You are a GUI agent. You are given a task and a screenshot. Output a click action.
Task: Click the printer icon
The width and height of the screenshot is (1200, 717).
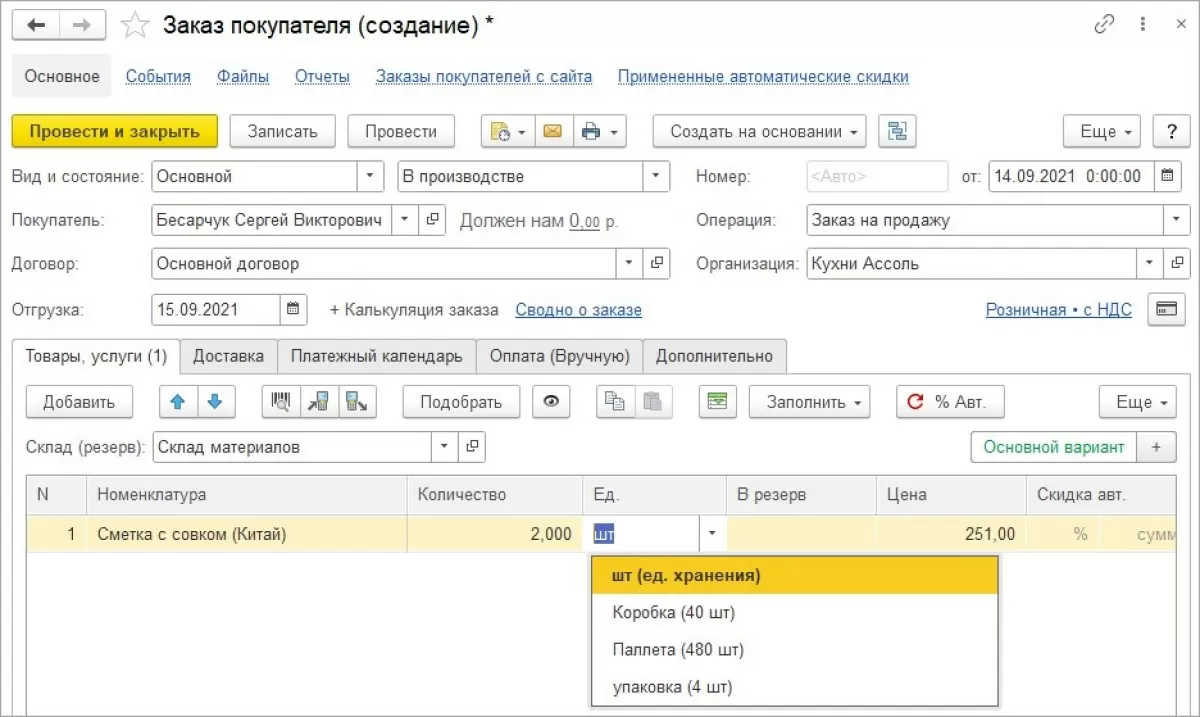click(x=592, y=131)
